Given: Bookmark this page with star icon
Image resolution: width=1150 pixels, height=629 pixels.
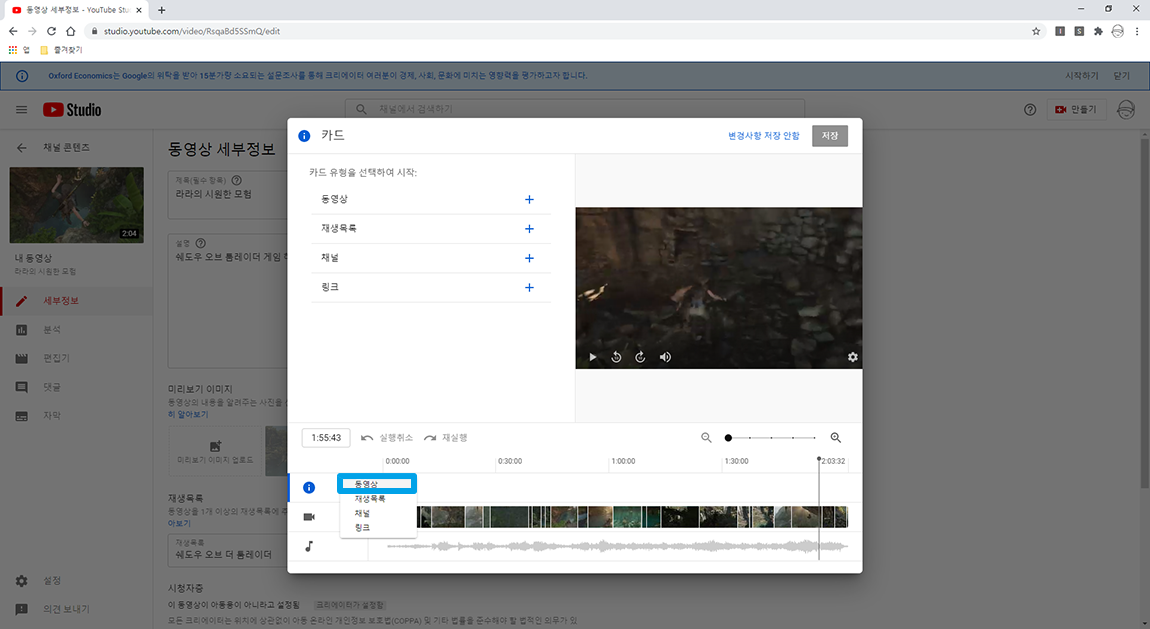Looking at the screenshot, I should [1036, 31].
